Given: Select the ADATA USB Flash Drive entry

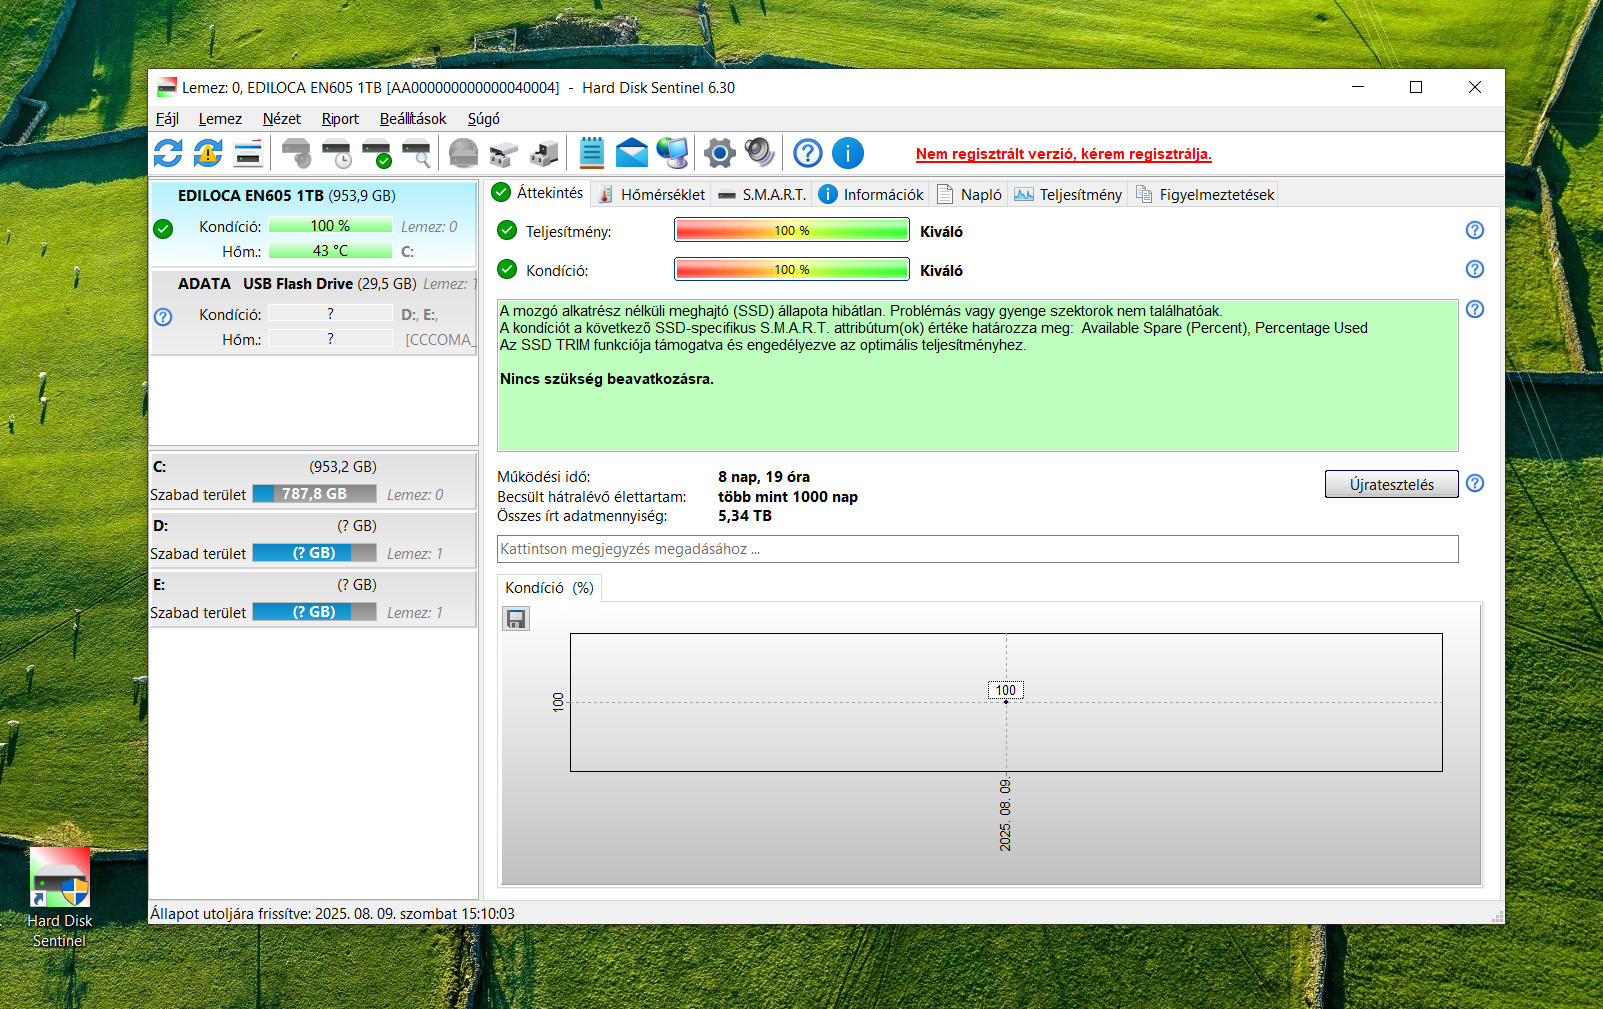Looking at the screenshot, I should pos(314,311).
